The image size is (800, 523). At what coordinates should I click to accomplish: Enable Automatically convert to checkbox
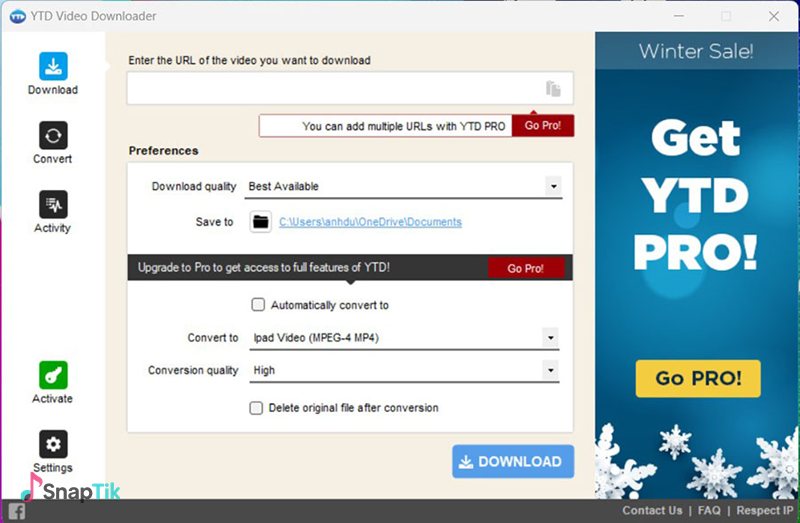(x=258, y=305)
